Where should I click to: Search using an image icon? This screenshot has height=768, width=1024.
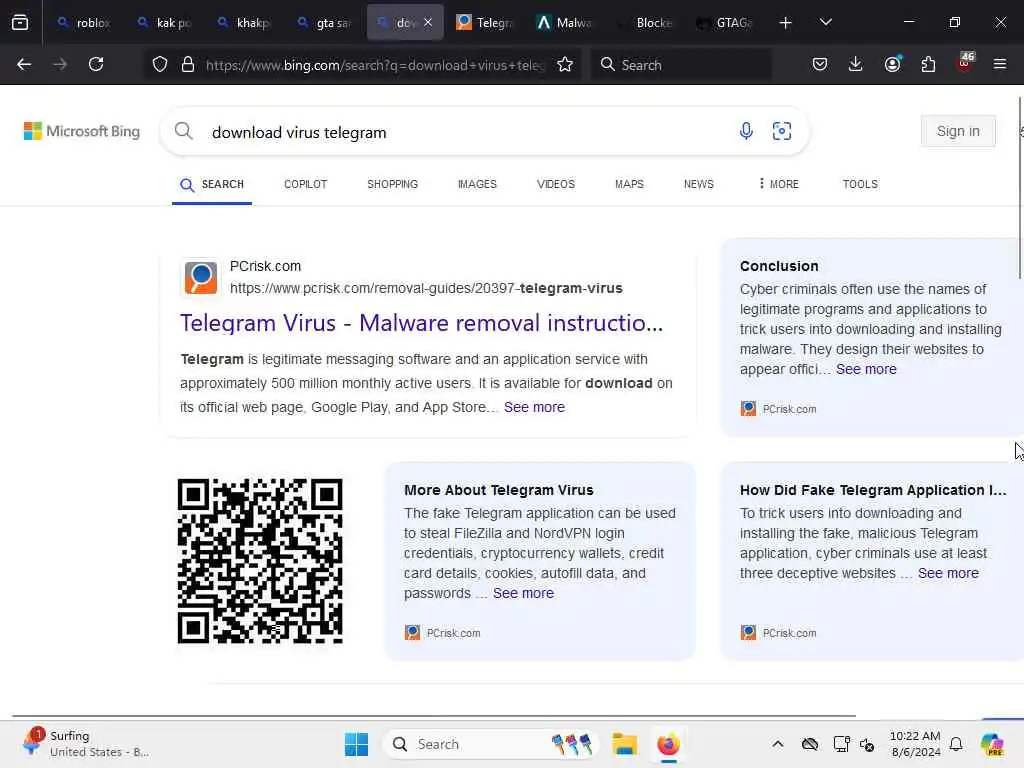point(782,131)
